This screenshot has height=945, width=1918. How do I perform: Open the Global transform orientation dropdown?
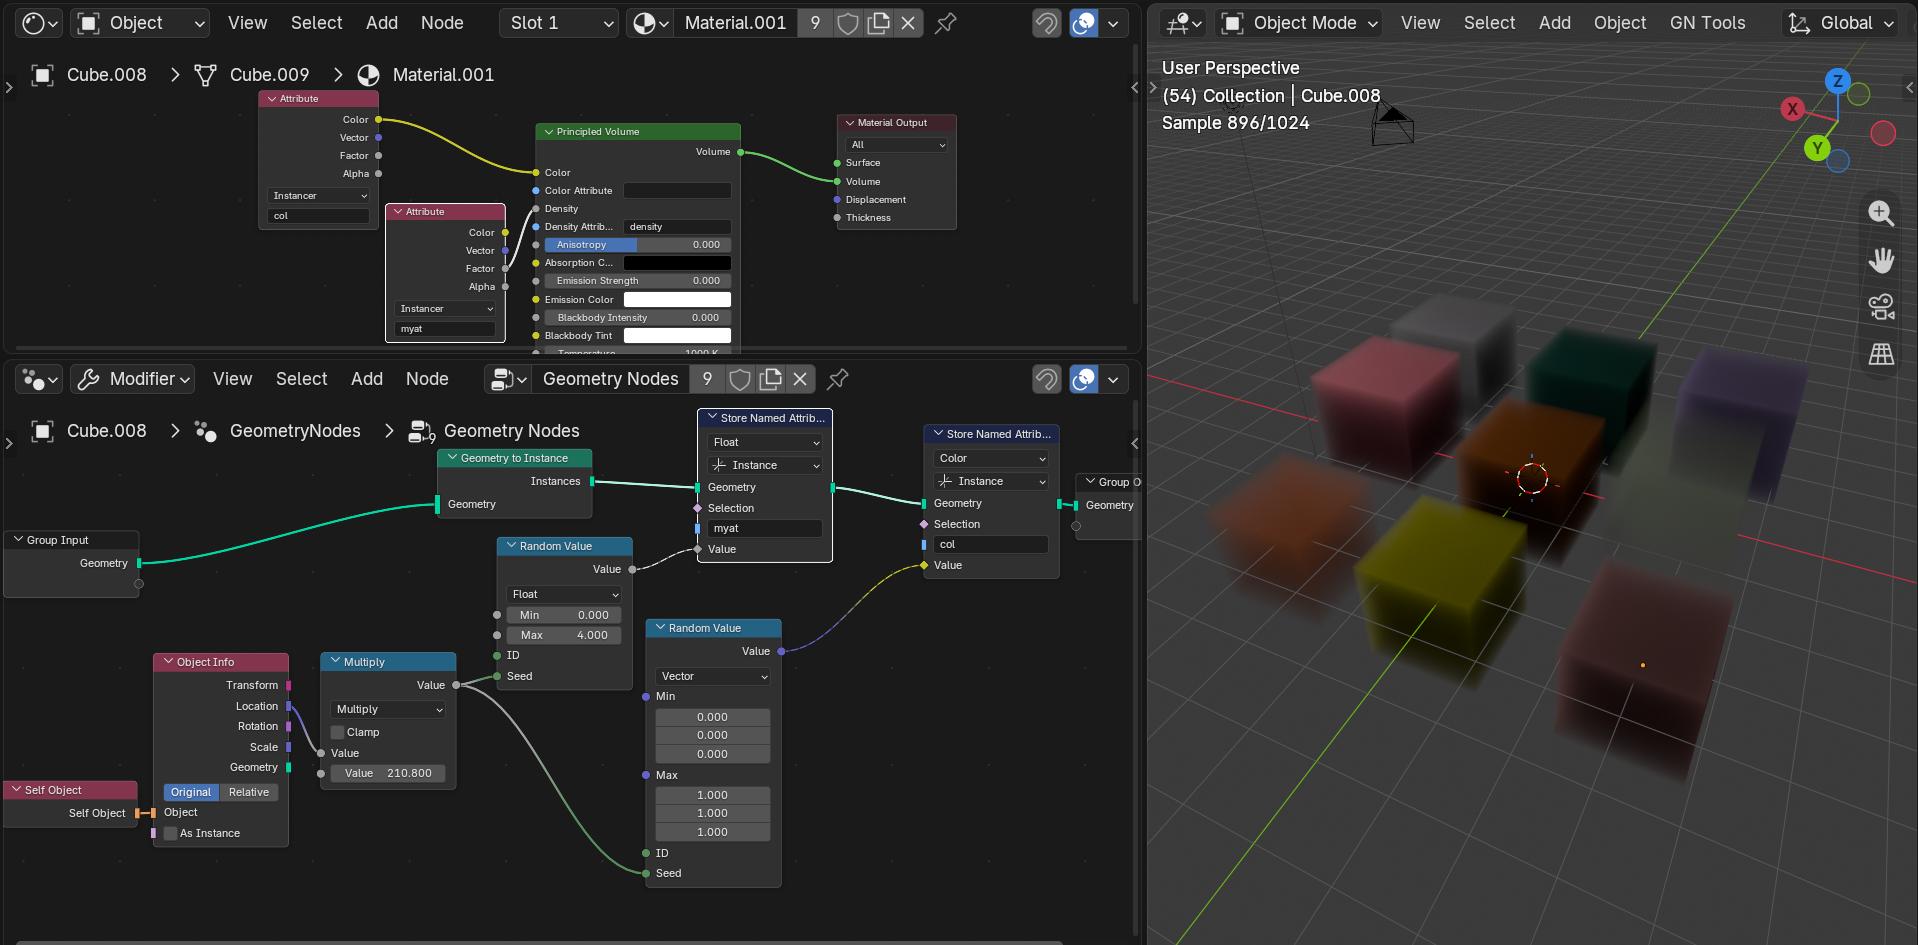(x=1840, y=23)
